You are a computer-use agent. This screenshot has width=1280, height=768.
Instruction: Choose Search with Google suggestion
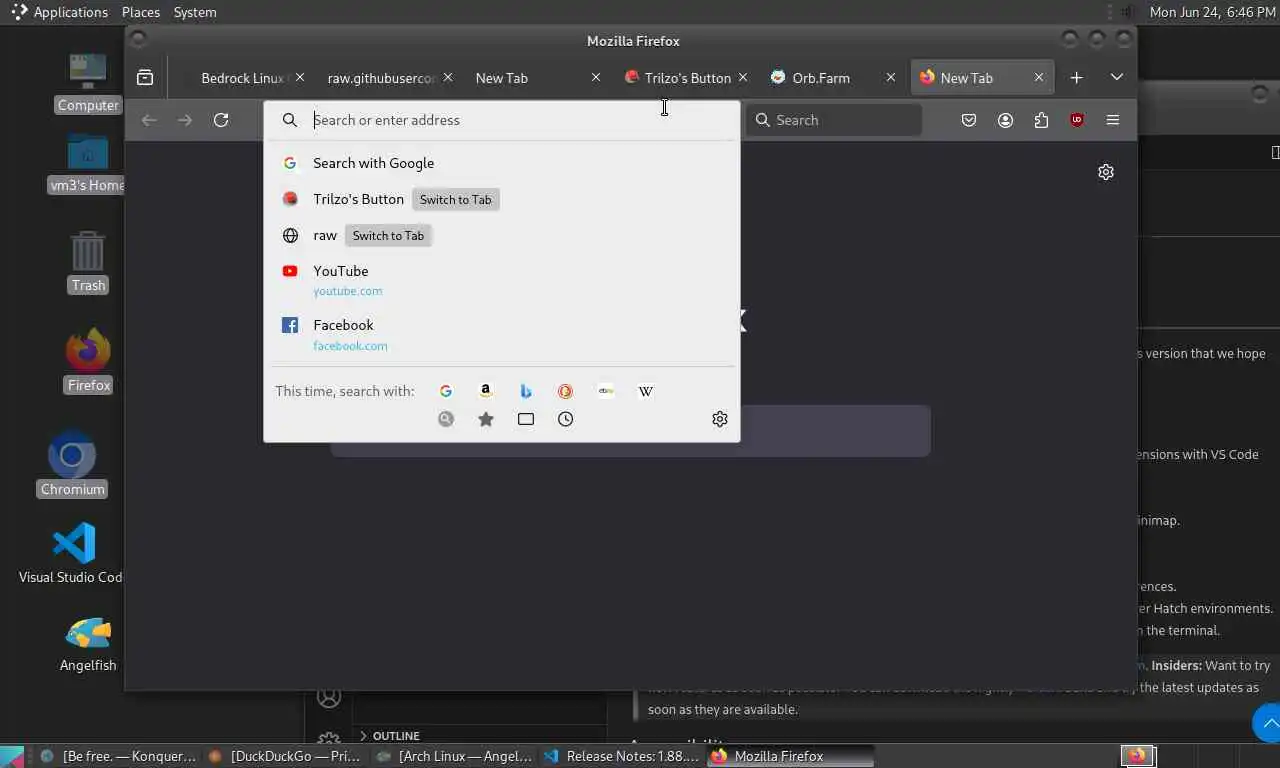click(502, 163)
